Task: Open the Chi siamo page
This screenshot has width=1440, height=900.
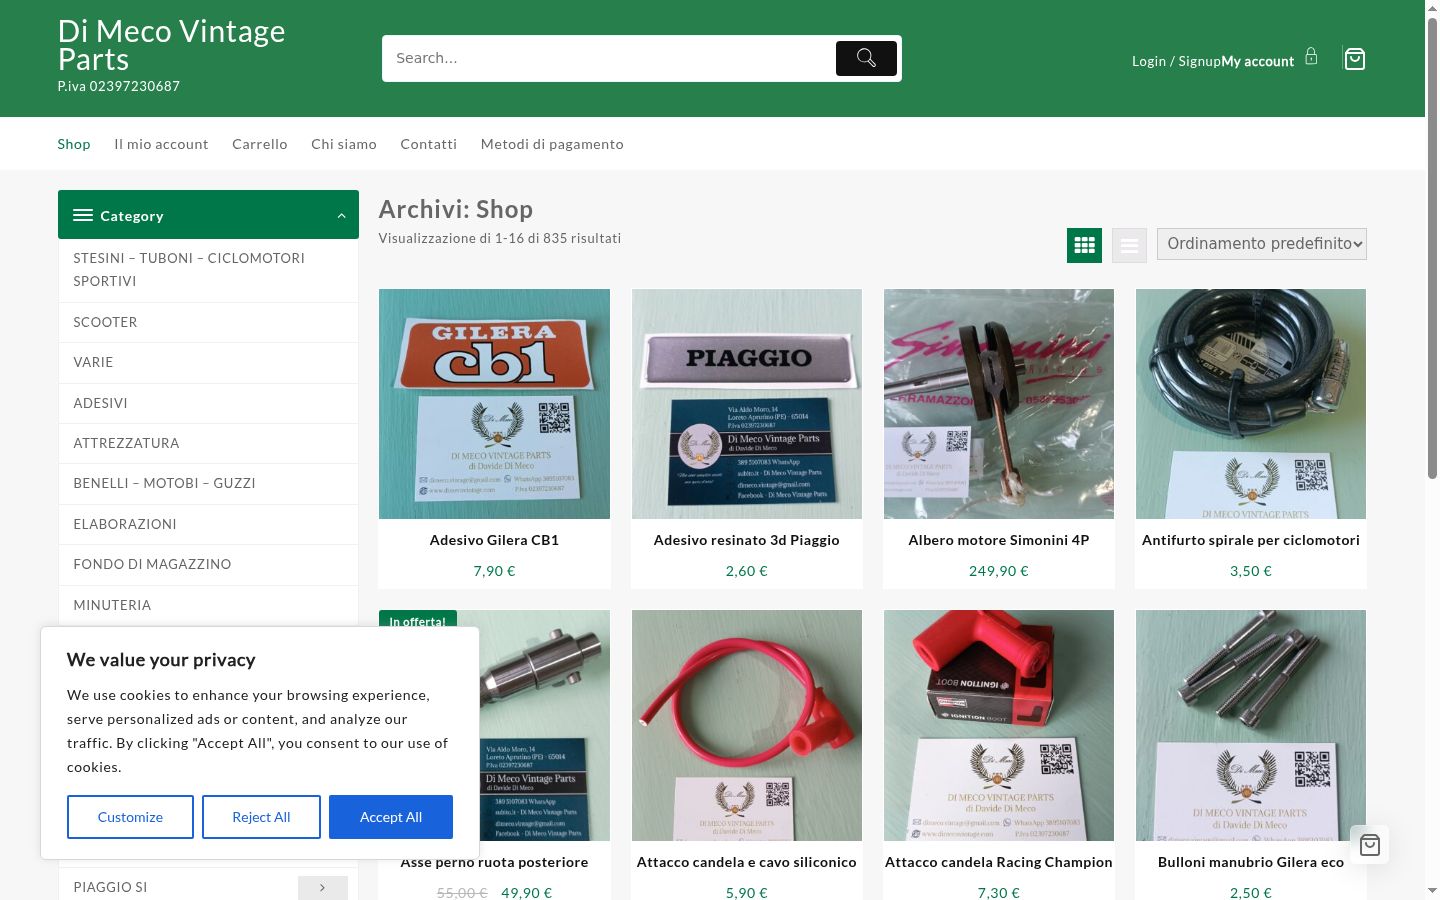Action: [x=344, y=144]
